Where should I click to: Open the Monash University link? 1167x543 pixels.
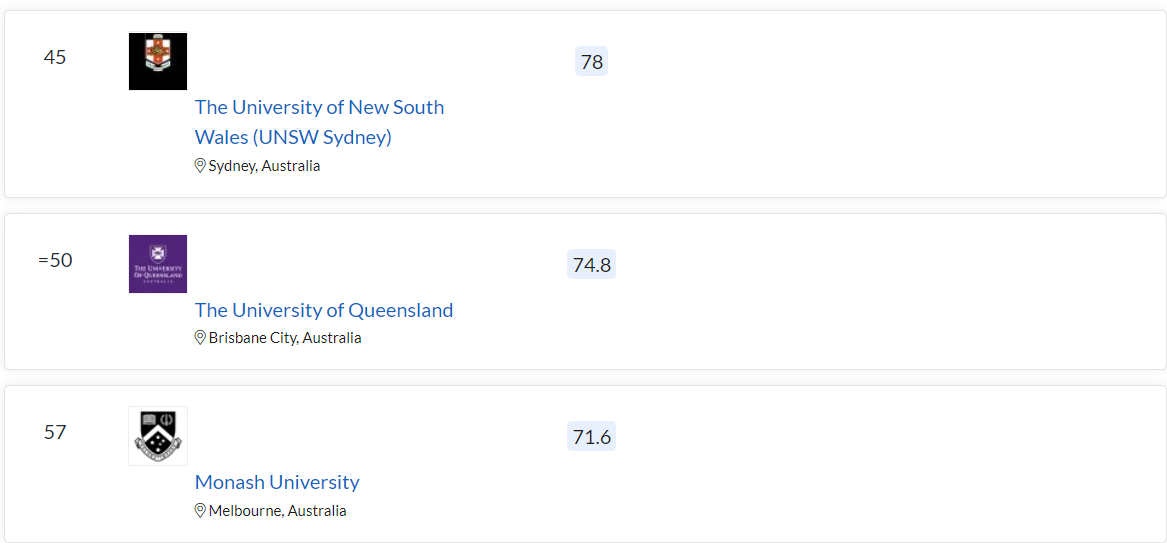[277, 482]
